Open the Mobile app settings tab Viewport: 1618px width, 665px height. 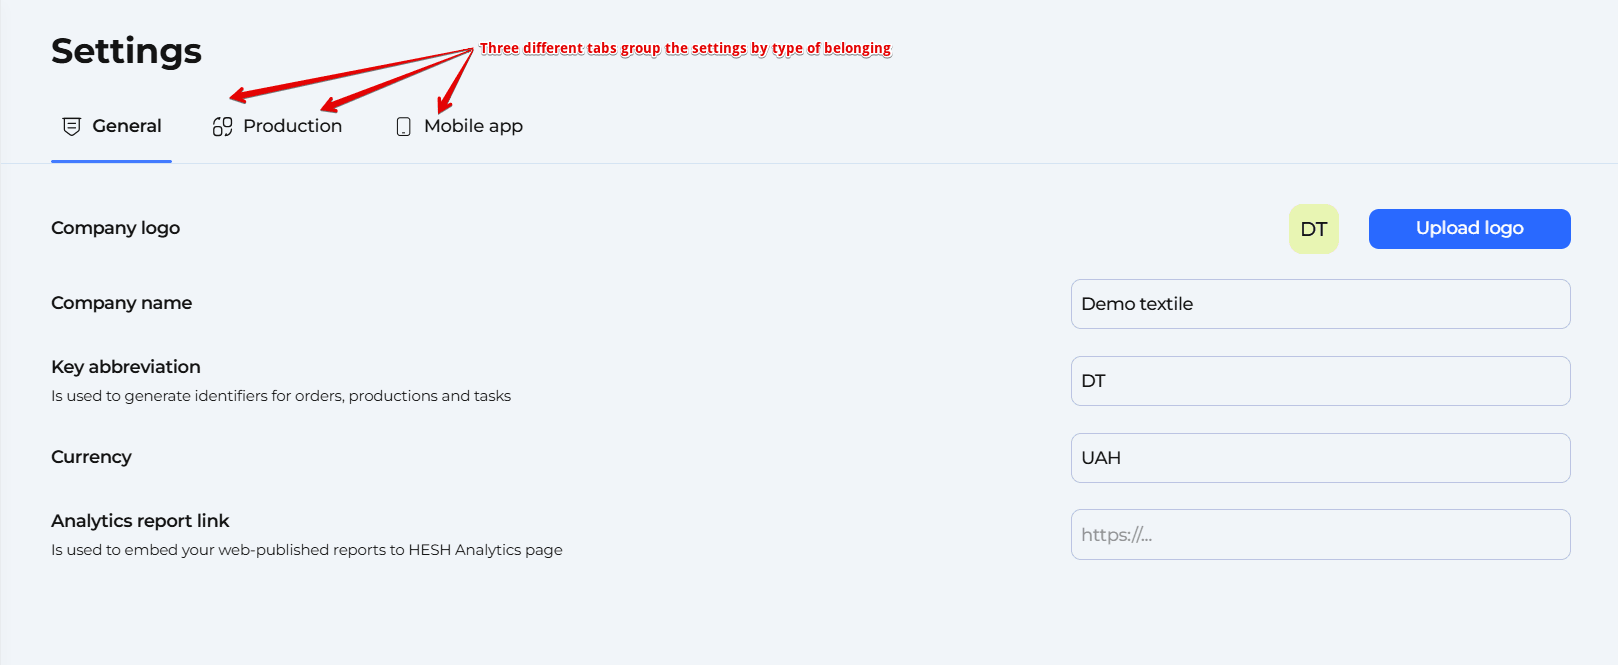473,126
